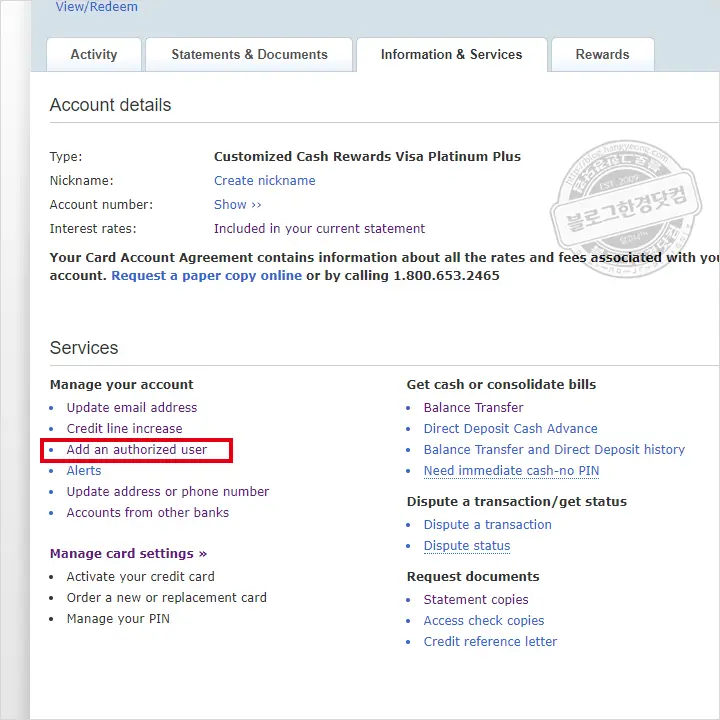The image size is (720, 720).
Task: Click Update email address link
Action: [132, 408]
